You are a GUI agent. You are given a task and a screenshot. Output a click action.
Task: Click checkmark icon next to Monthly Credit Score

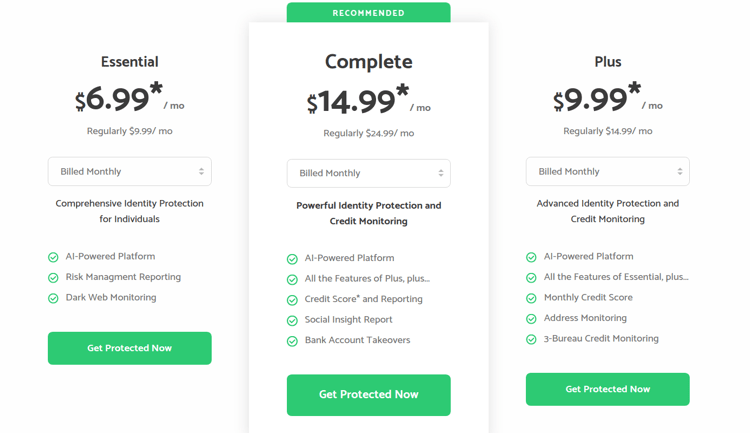click(x=531, y=298)
